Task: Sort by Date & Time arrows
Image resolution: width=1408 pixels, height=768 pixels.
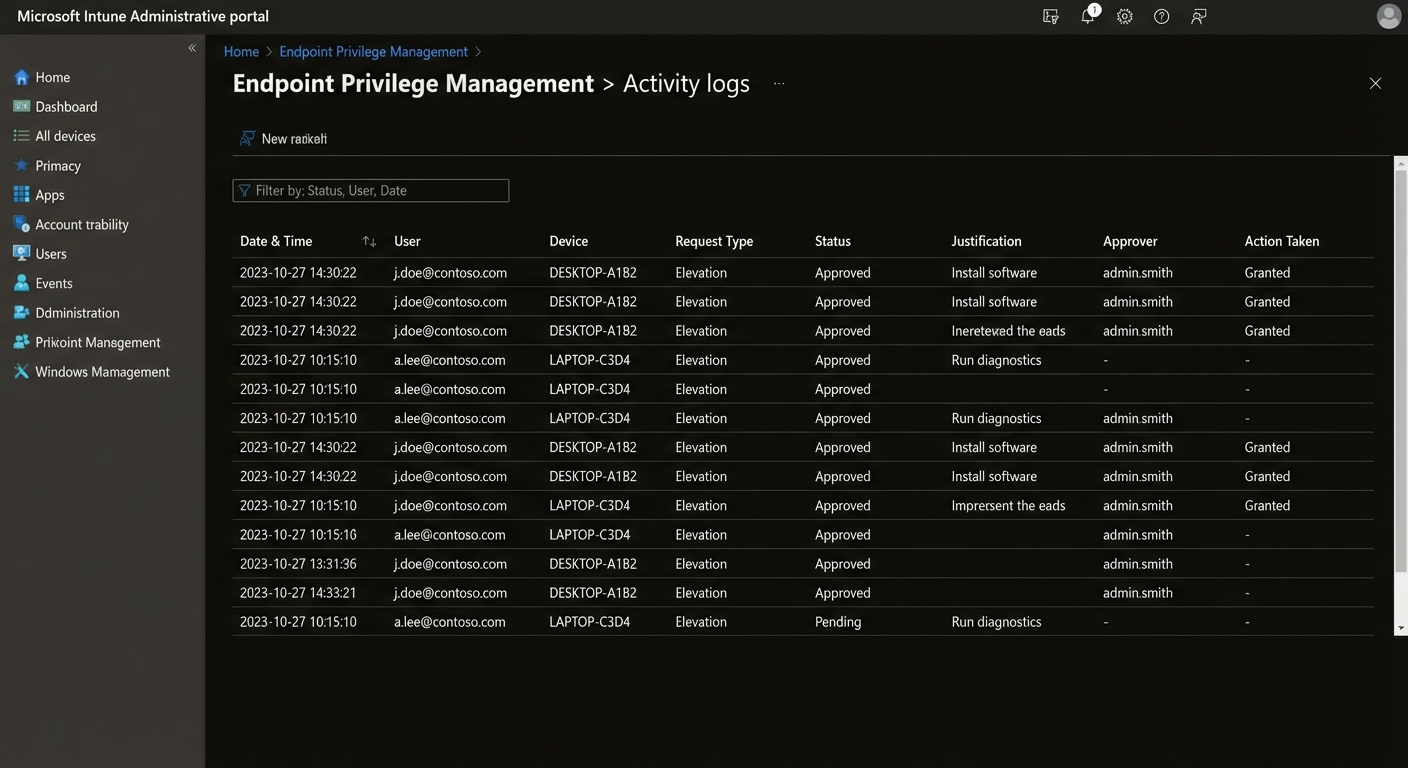Action: point(369,241)
